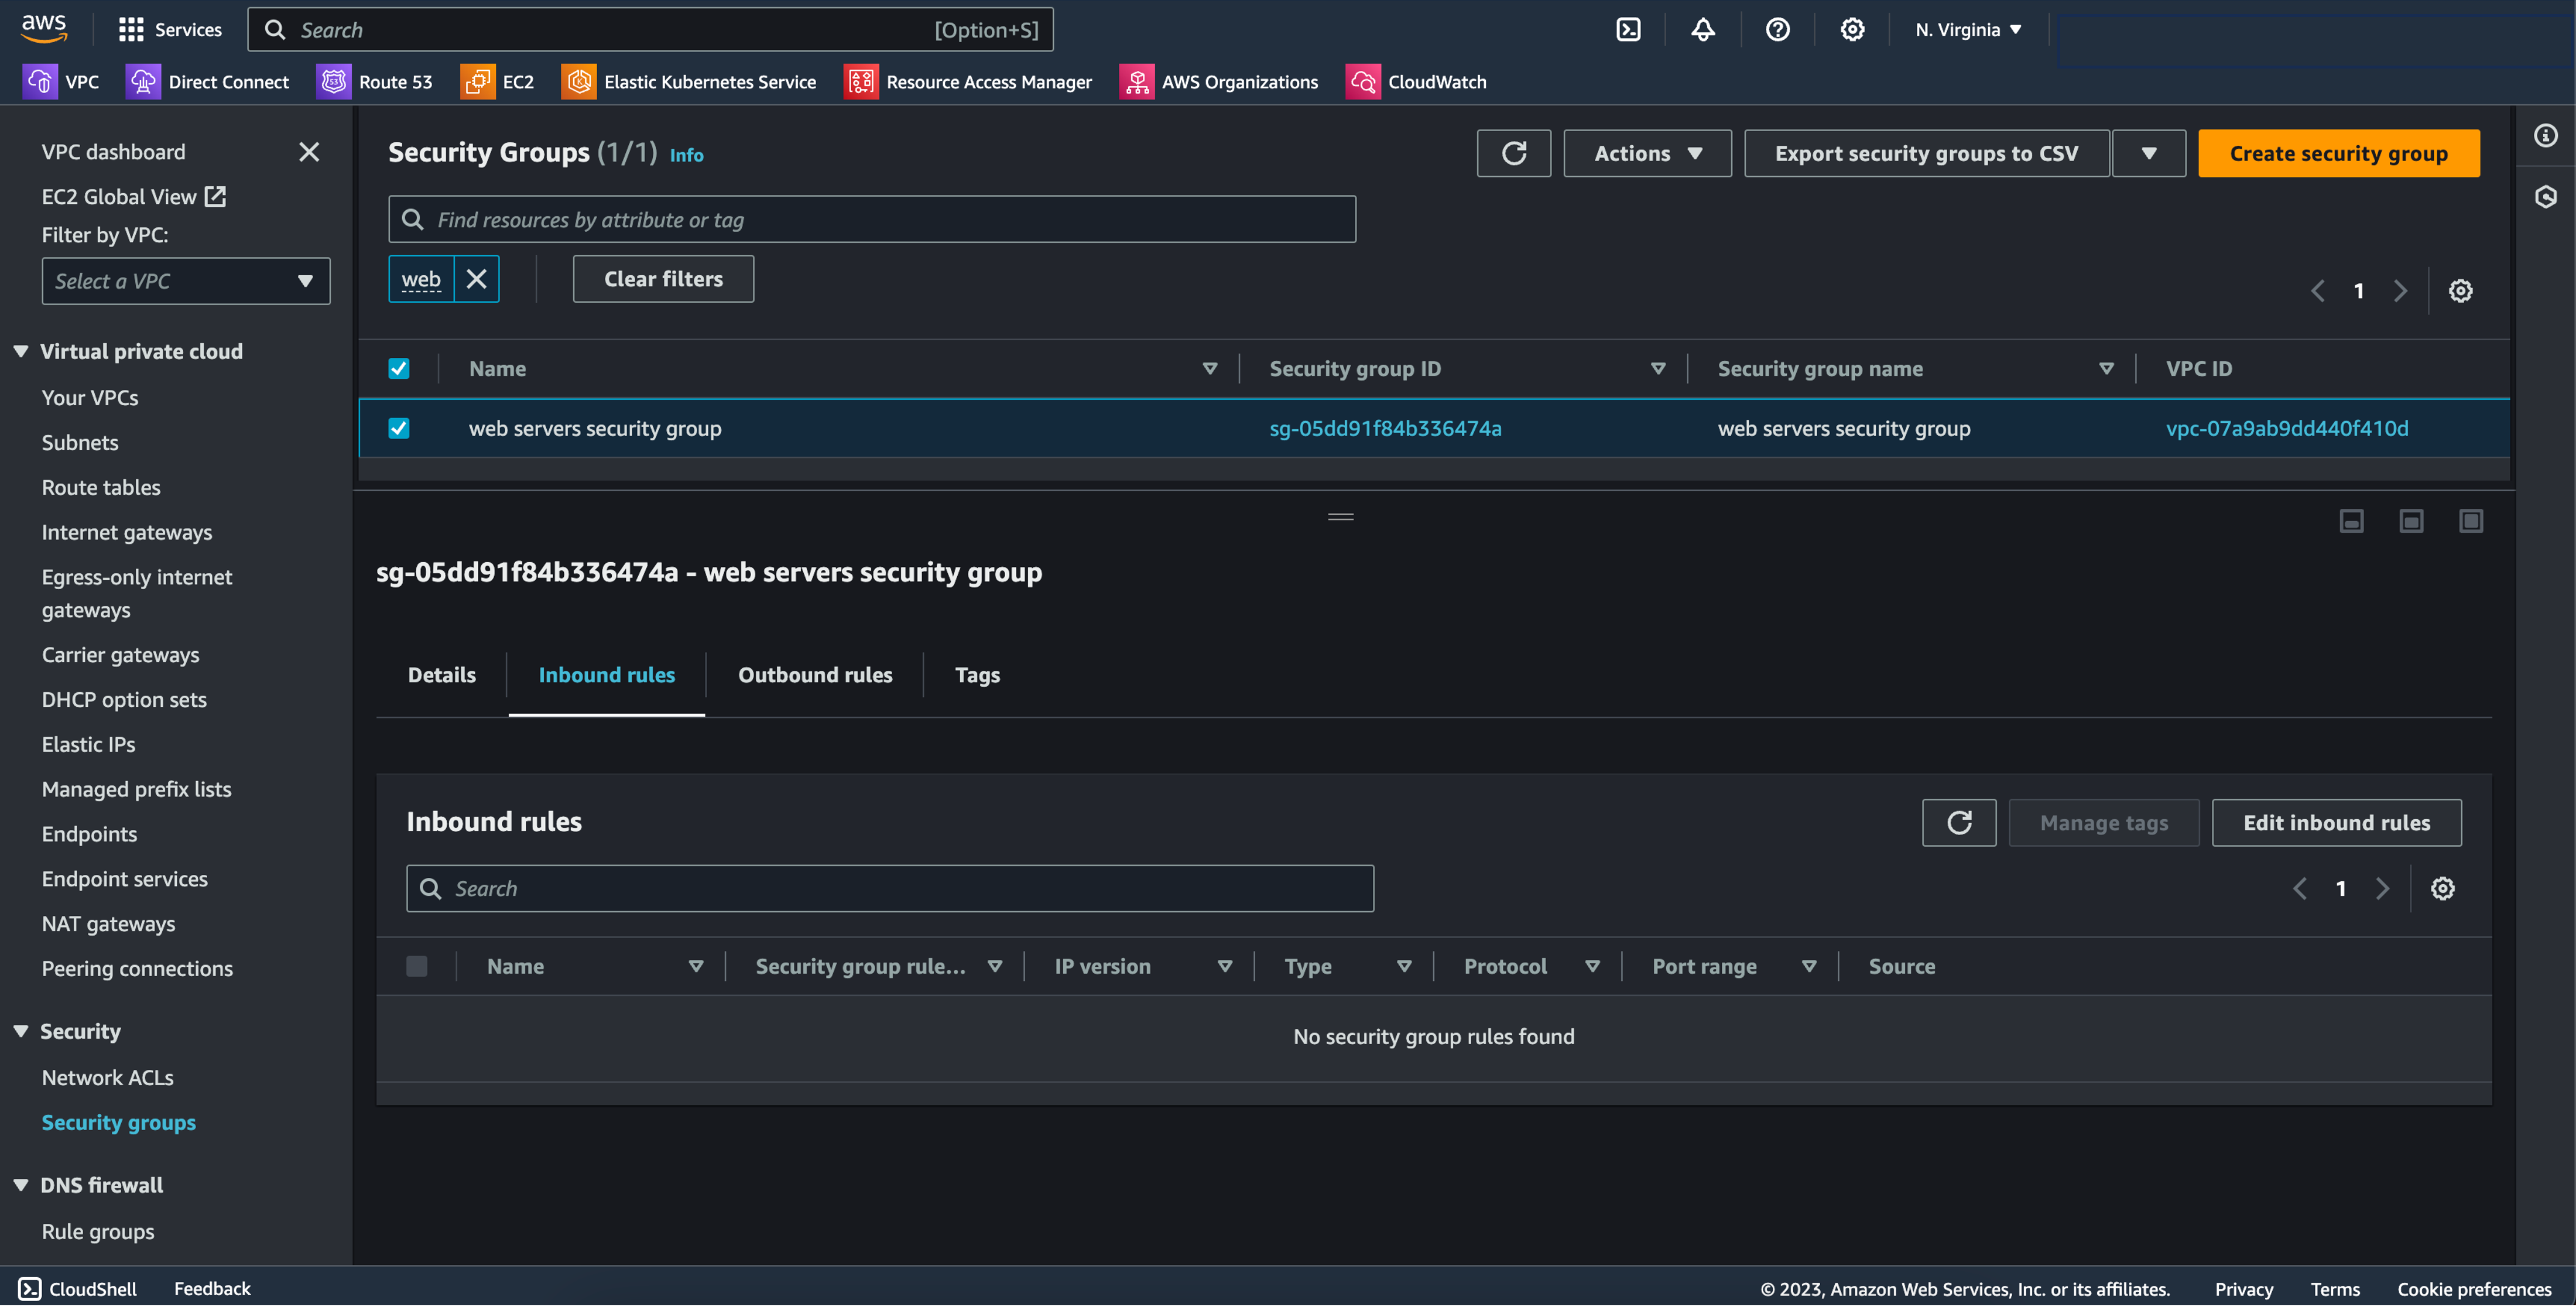Refresh the security groups list
The width and height of the screenshot is (2576, 1307).
(x=1513, y=153)
